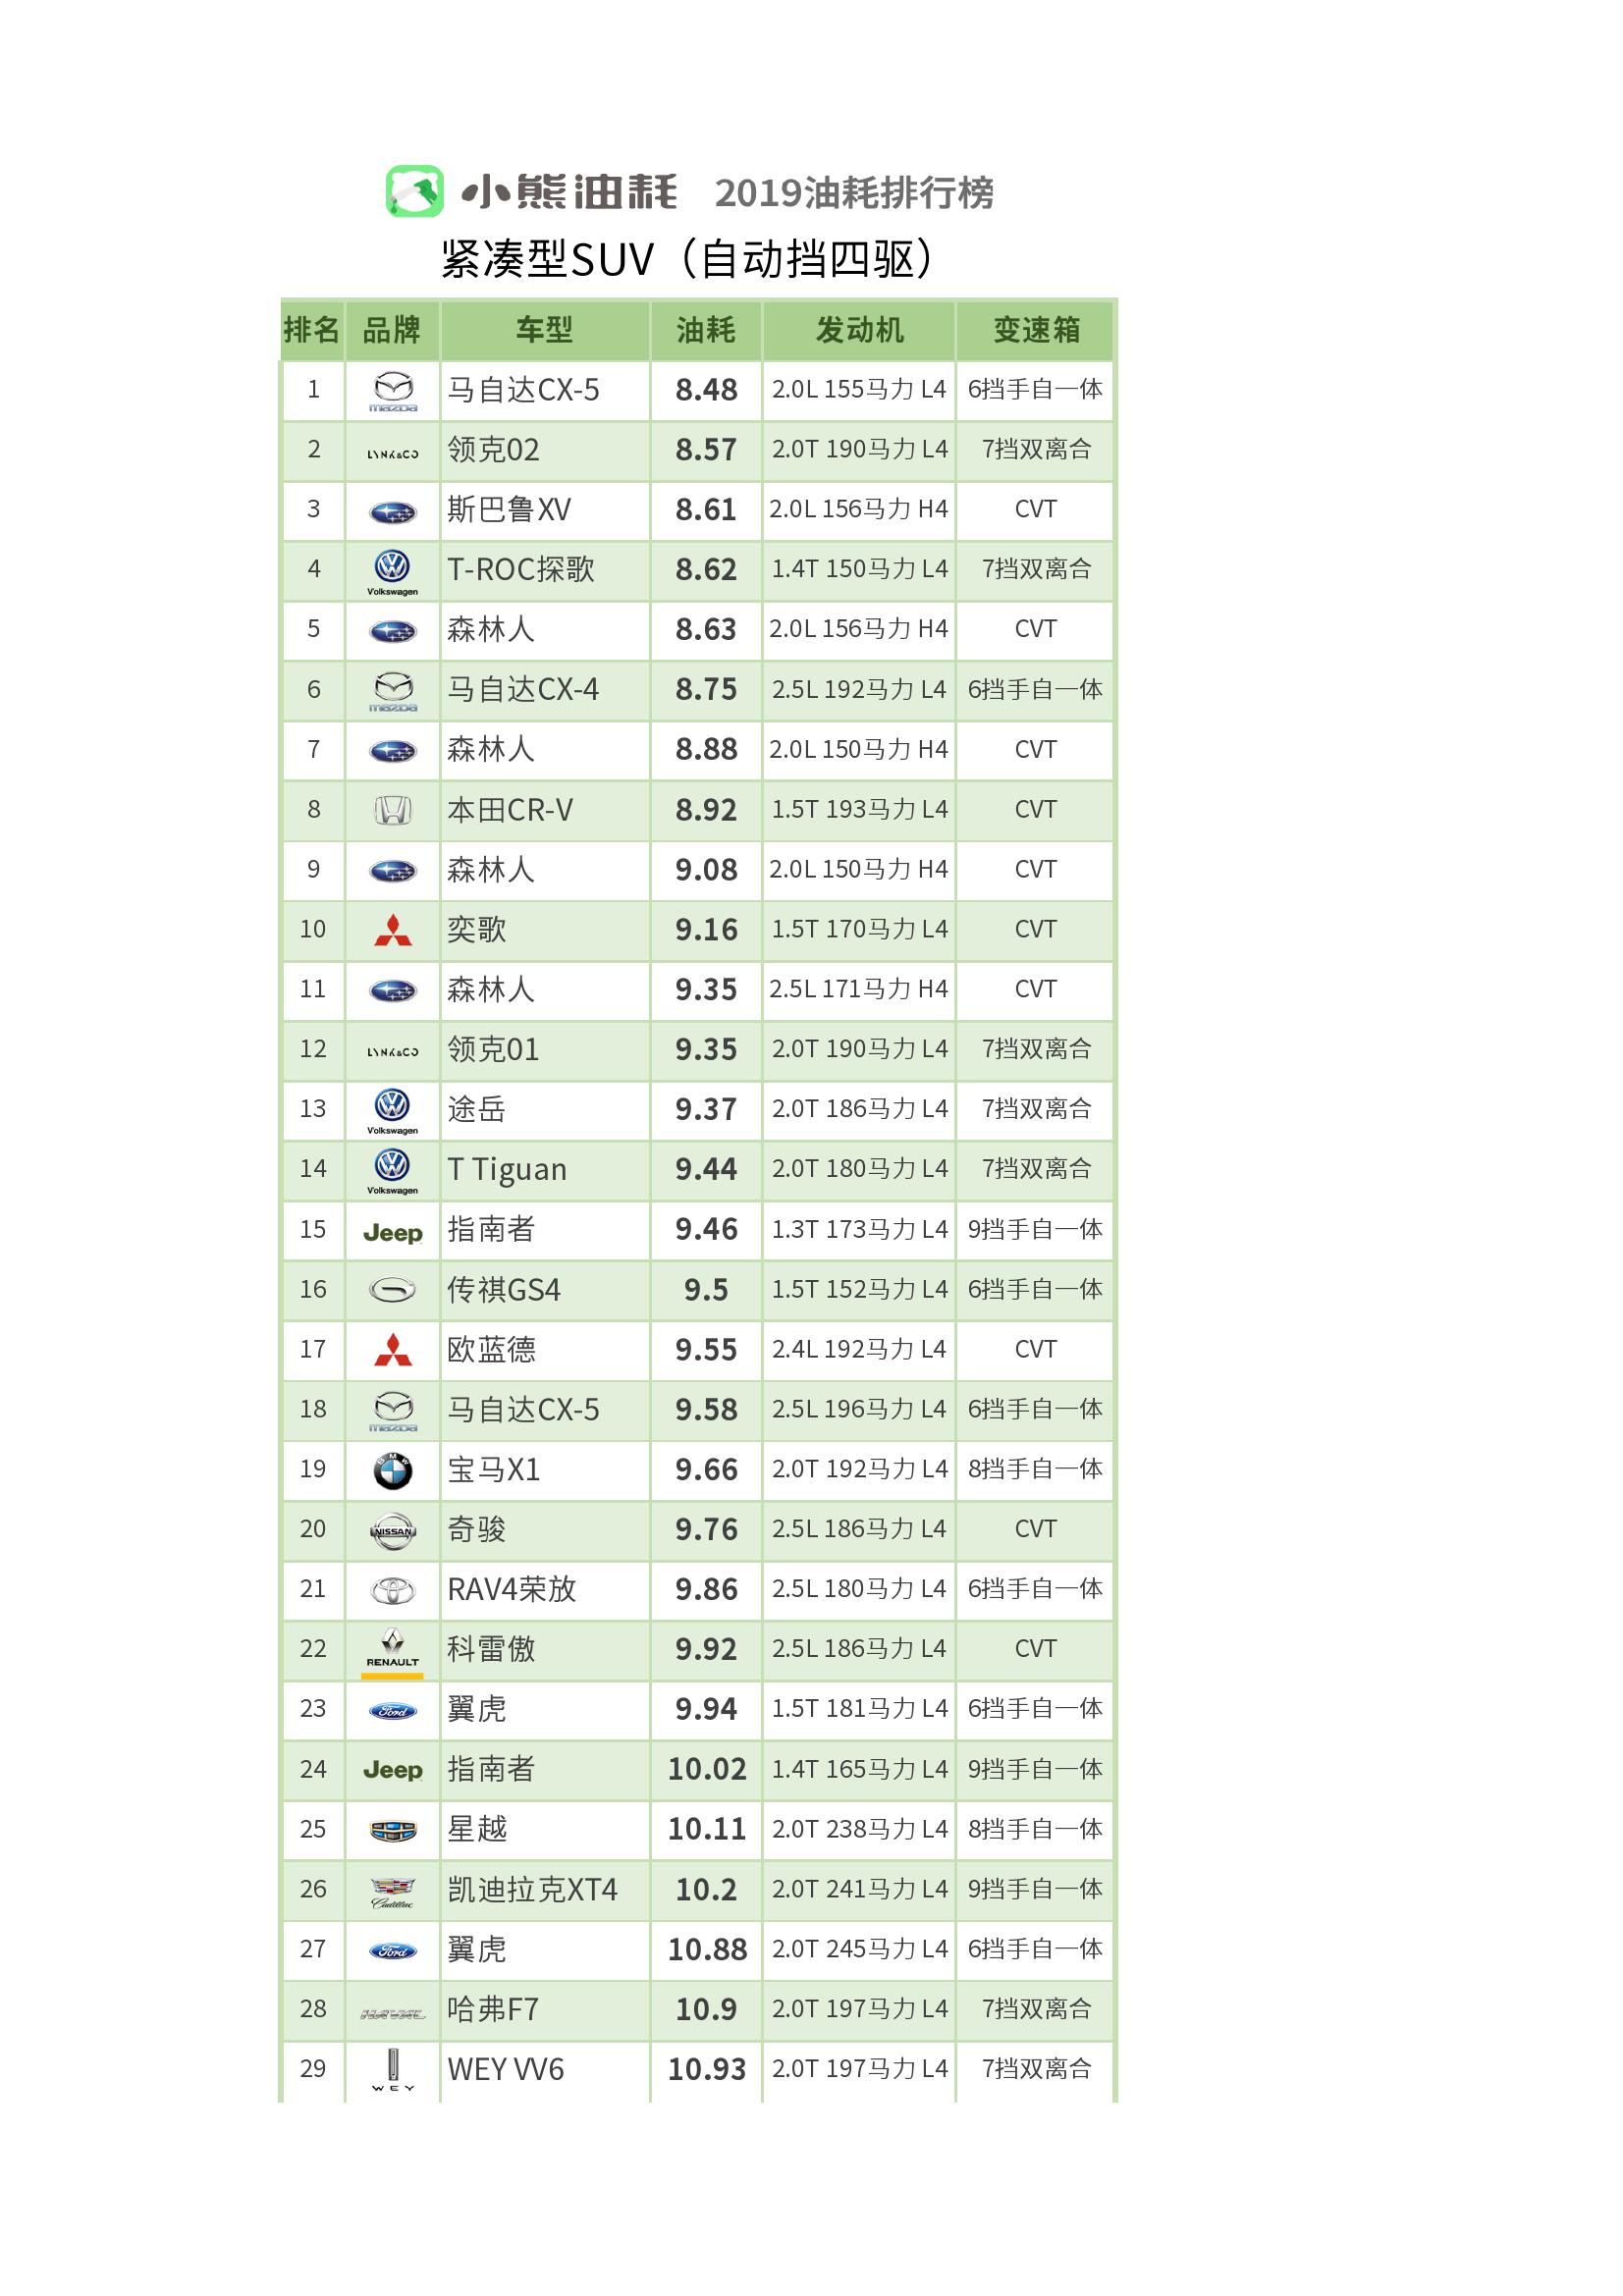Click the 排名 column header
The image size is (1623, 2296).
click(312, 330)
